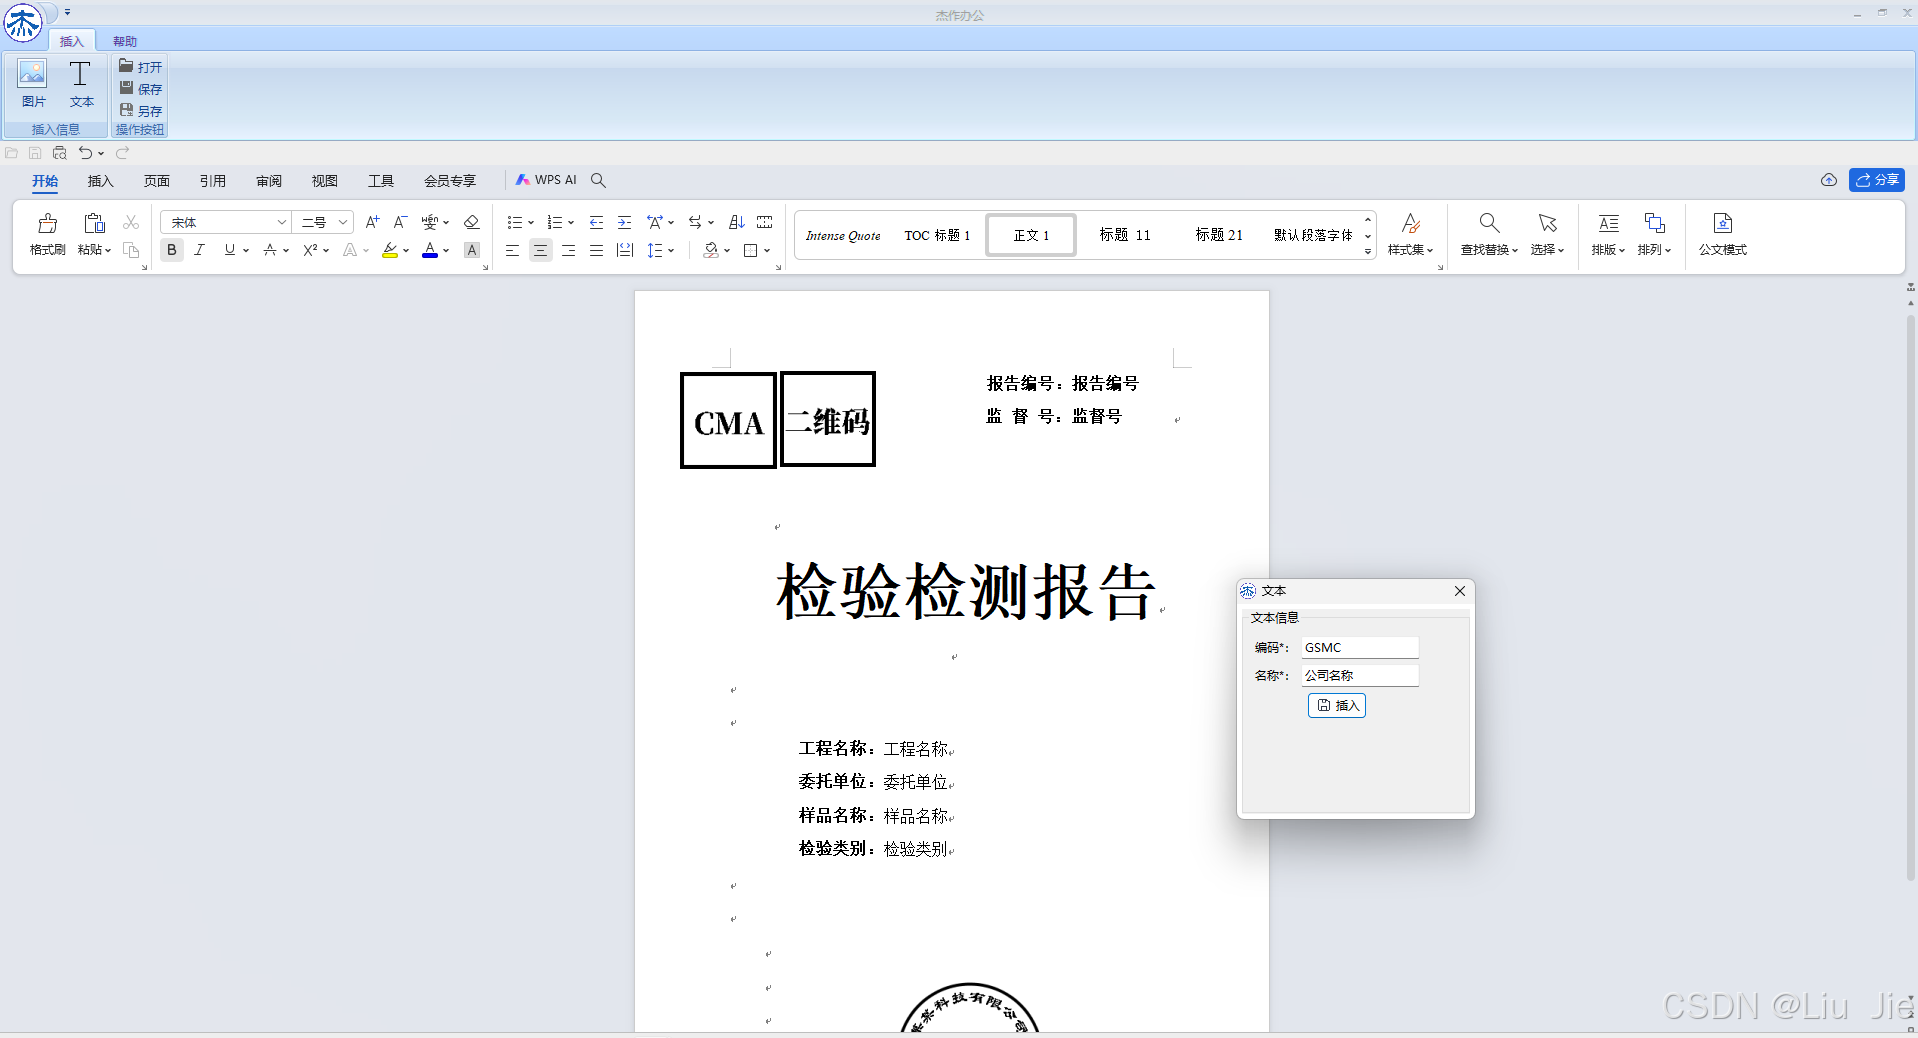Click the print preview icon in quick access bar
Image resolution: width=1918 pixels, height=1038 pixels.
60,153
